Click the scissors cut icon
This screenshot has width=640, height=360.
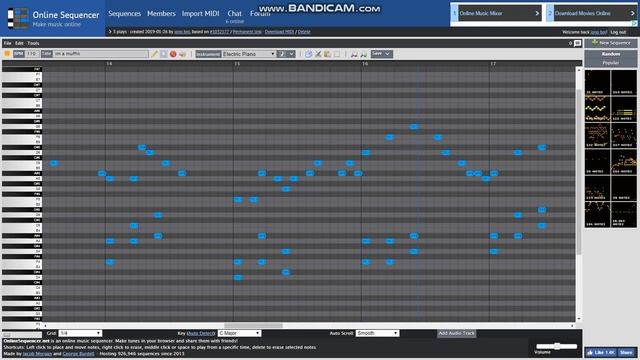pos(318,54)
